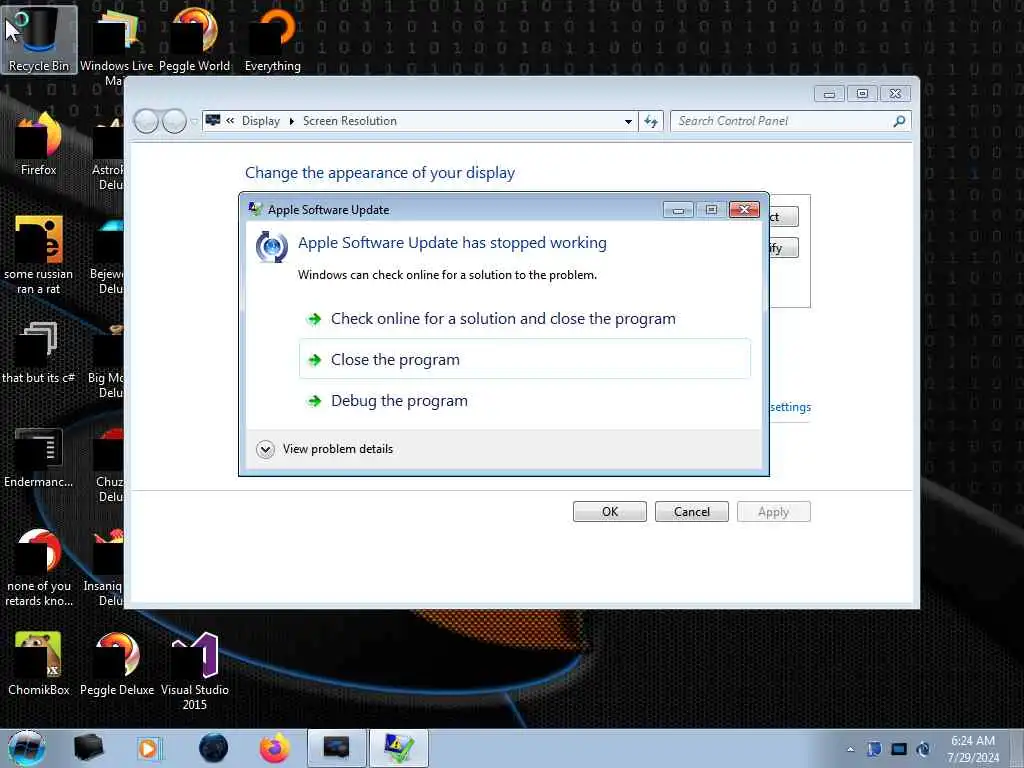Click the Back navigation button

point(146,121)
